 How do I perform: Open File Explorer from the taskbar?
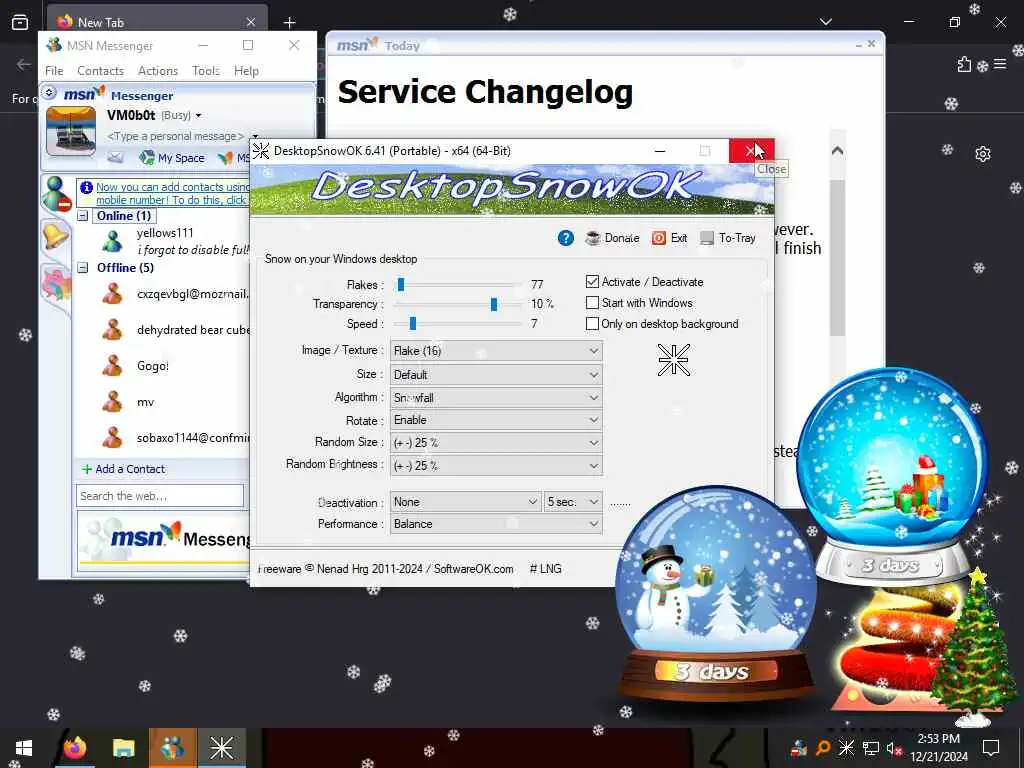pyautogui.click(x=123, y=748)
